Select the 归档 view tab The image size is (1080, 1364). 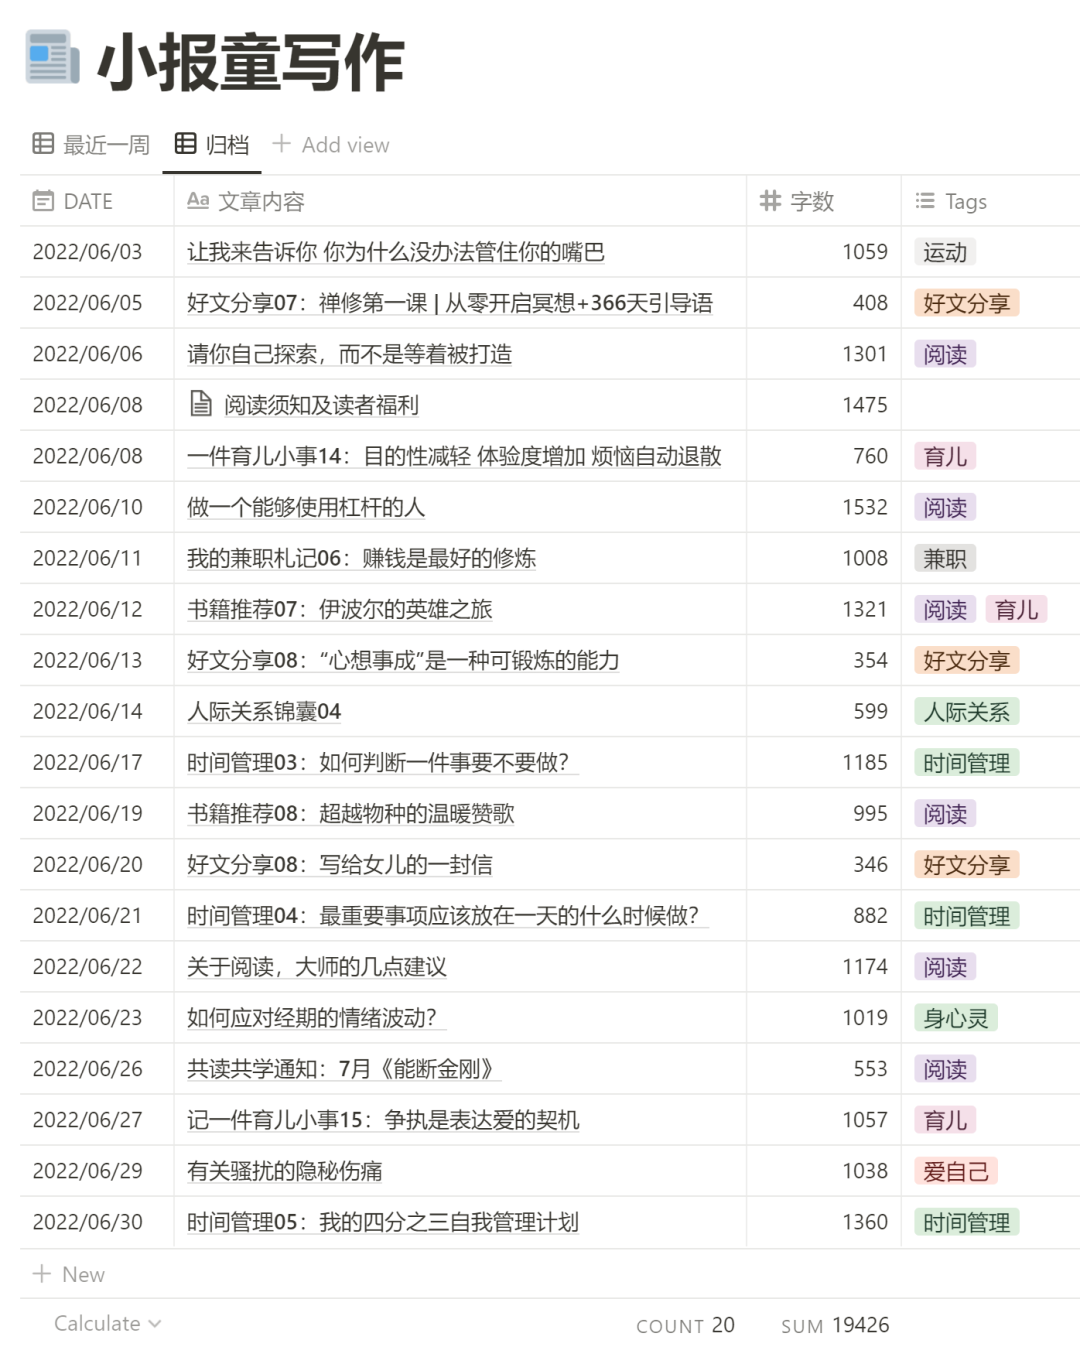pyautogui.click(x=212, y=145)
